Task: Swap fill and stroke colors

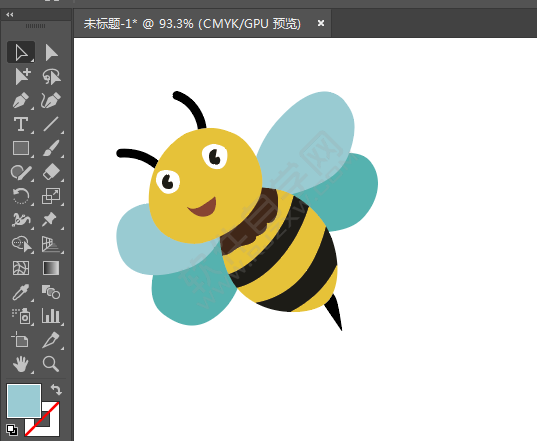Action: click(x=56, y=390)
